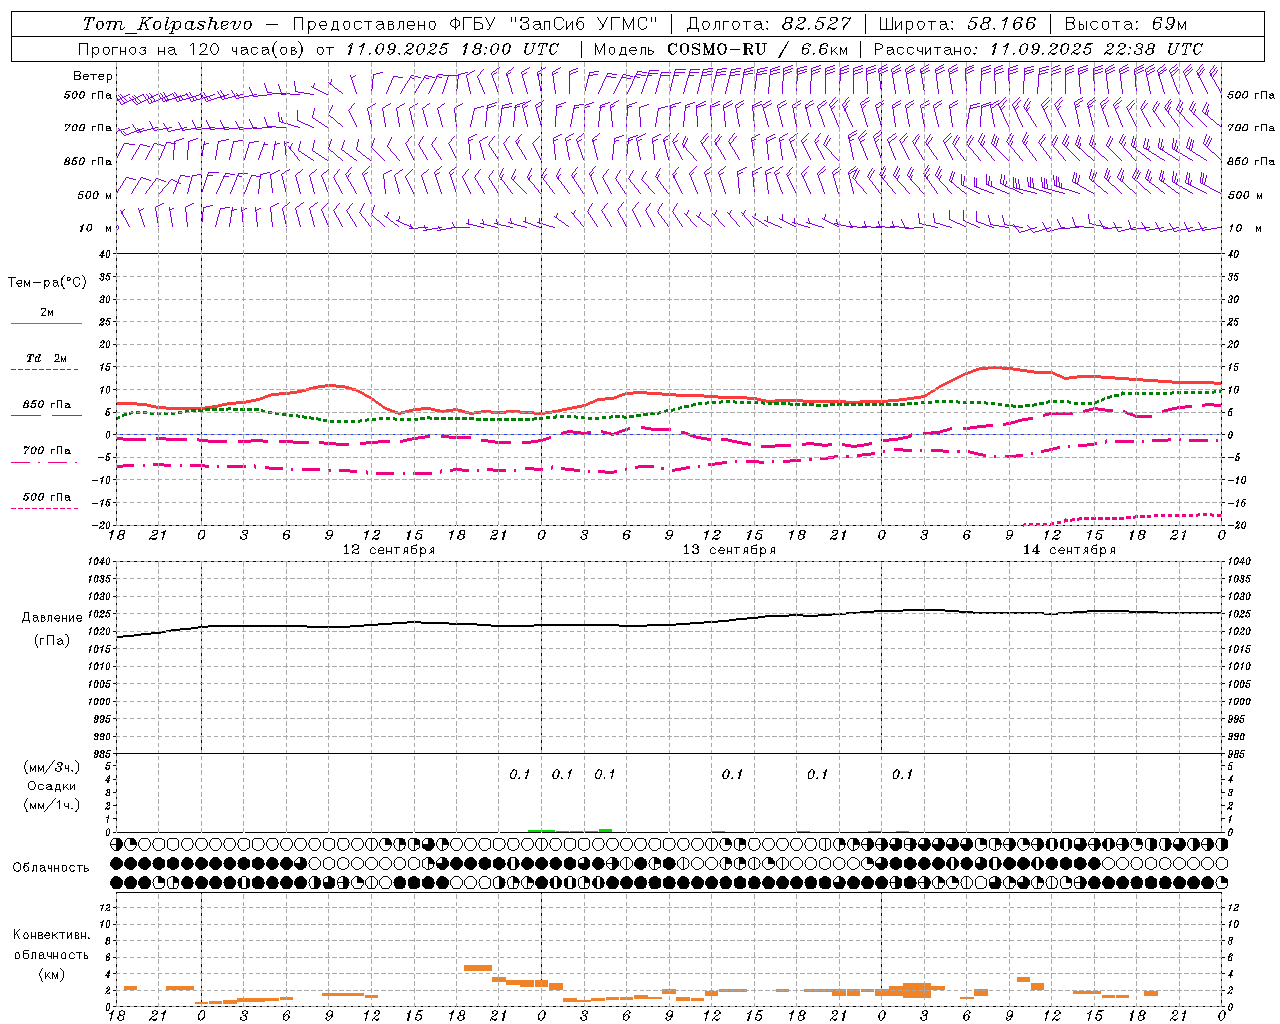Click the 12 сентября date label

tap(389, 550)
